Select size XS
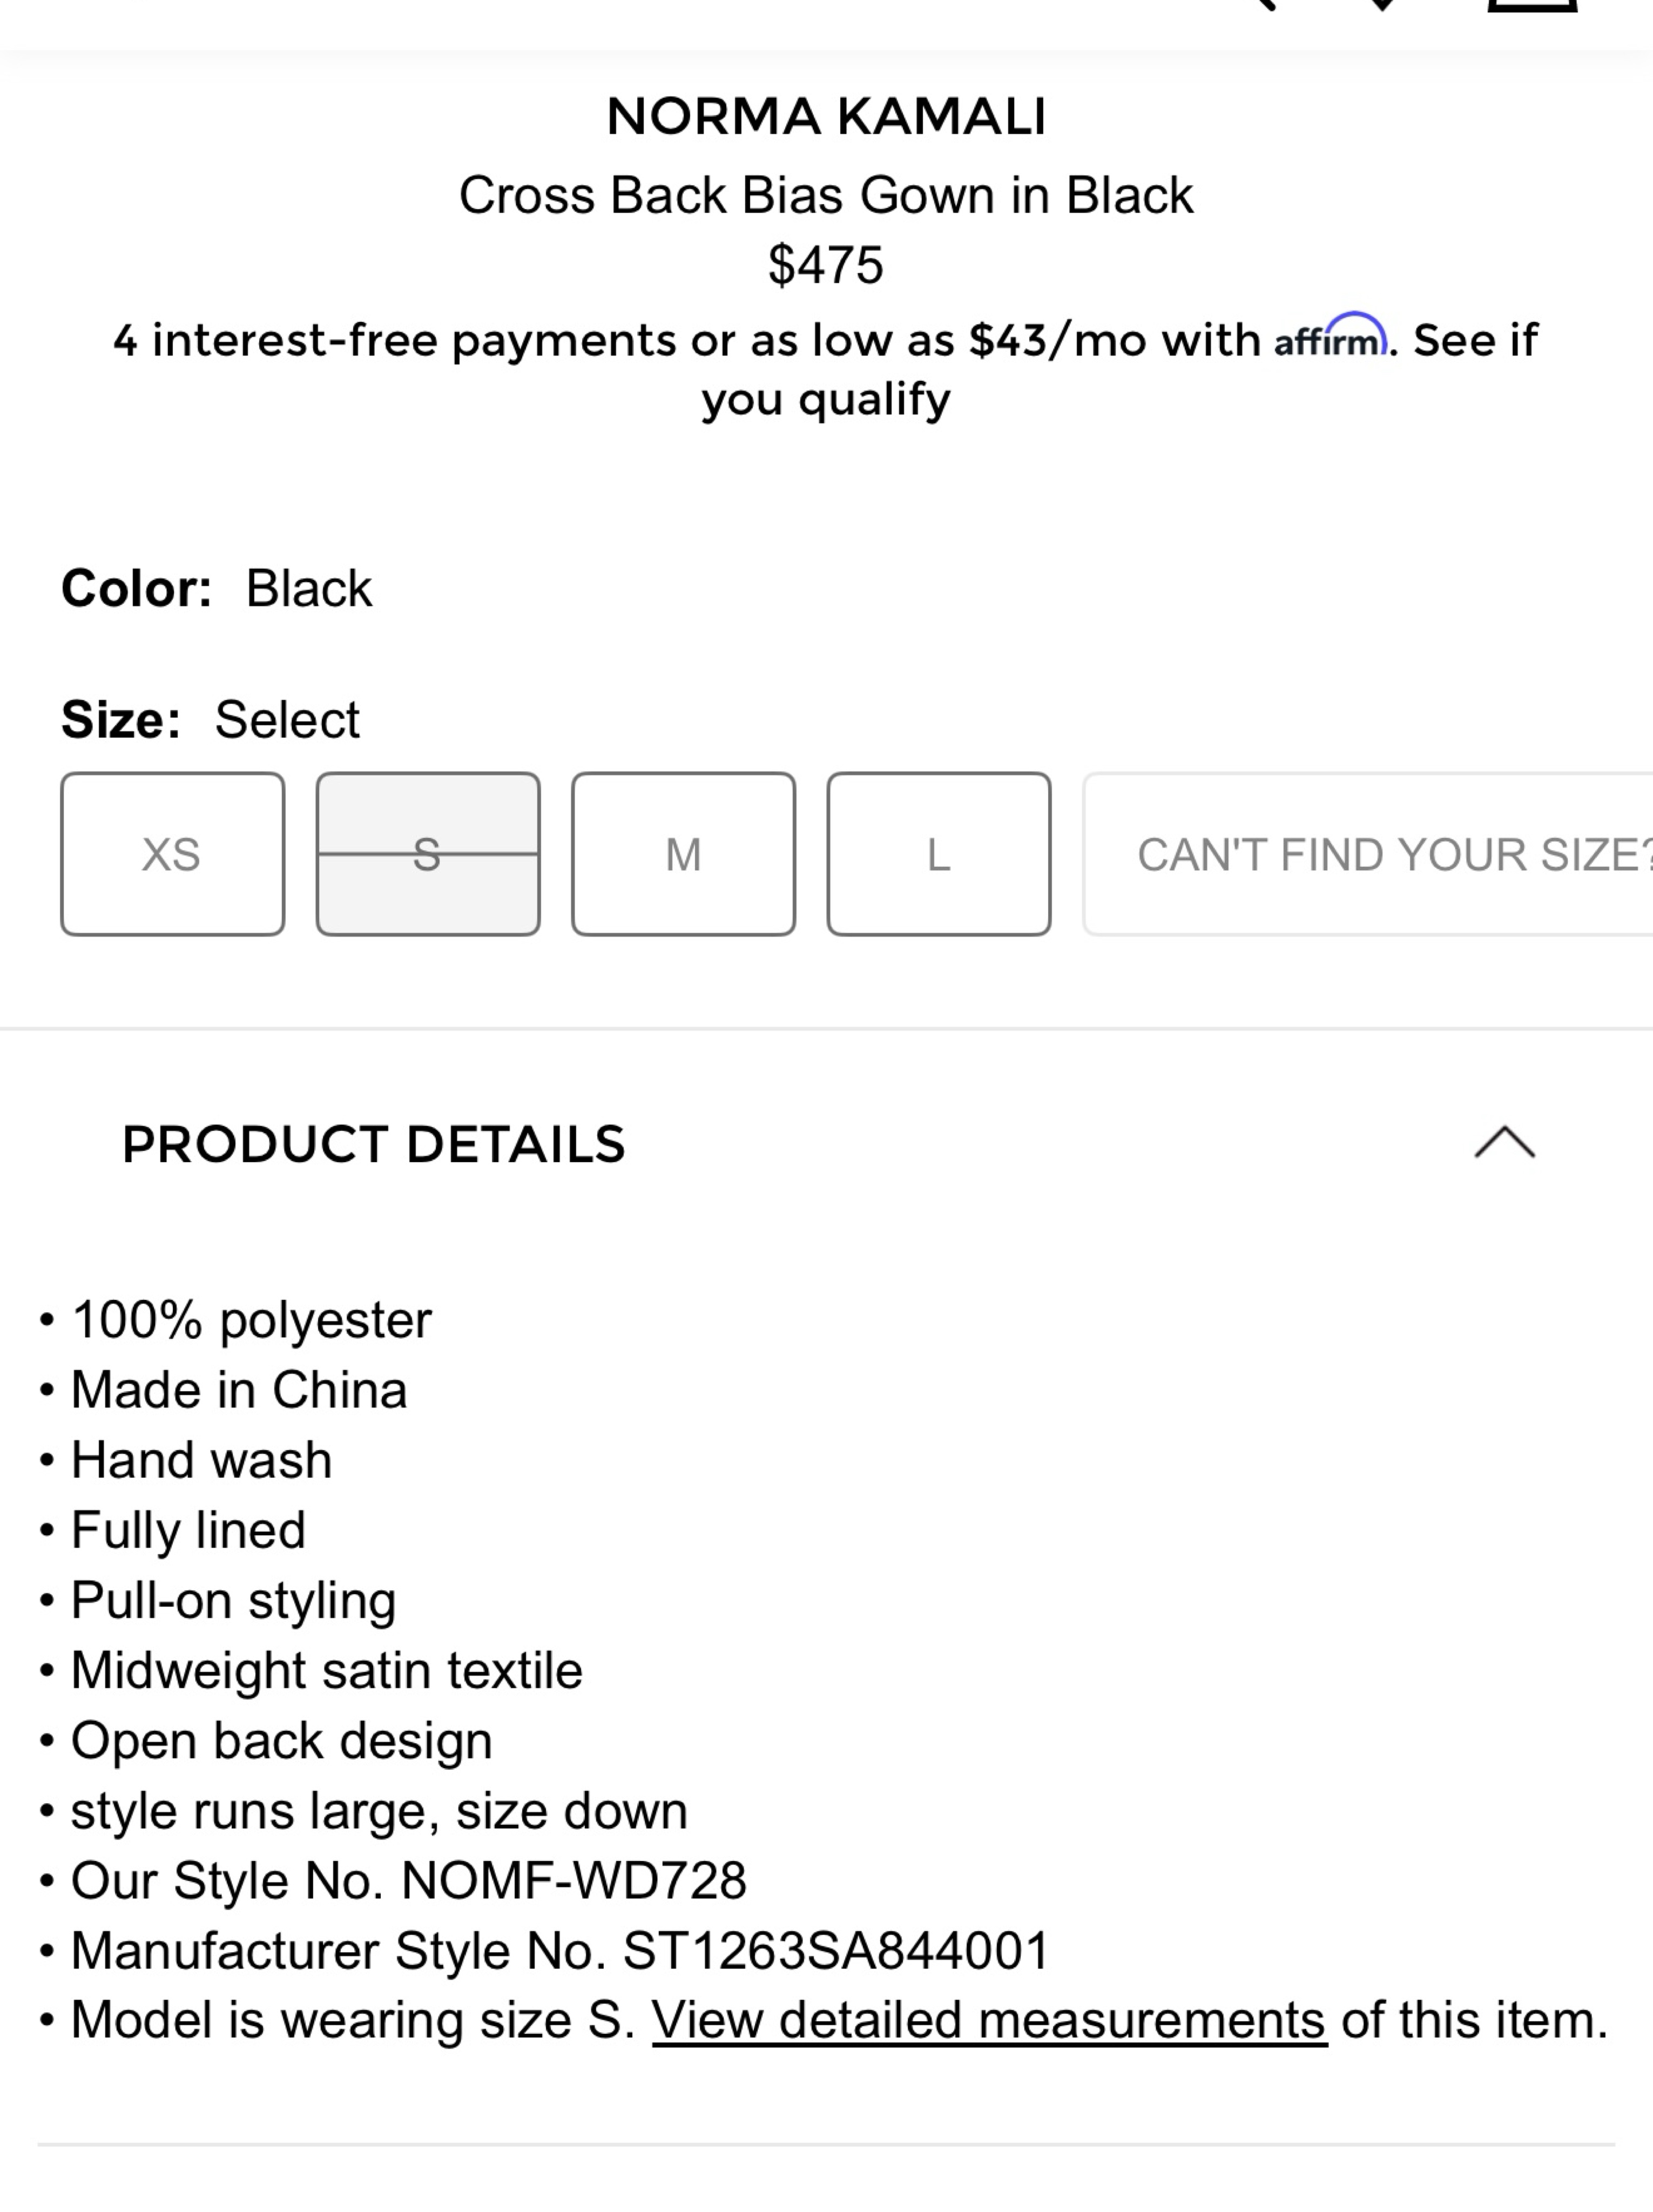This screenshot has width=1653, height=2212. coord(172,854)
